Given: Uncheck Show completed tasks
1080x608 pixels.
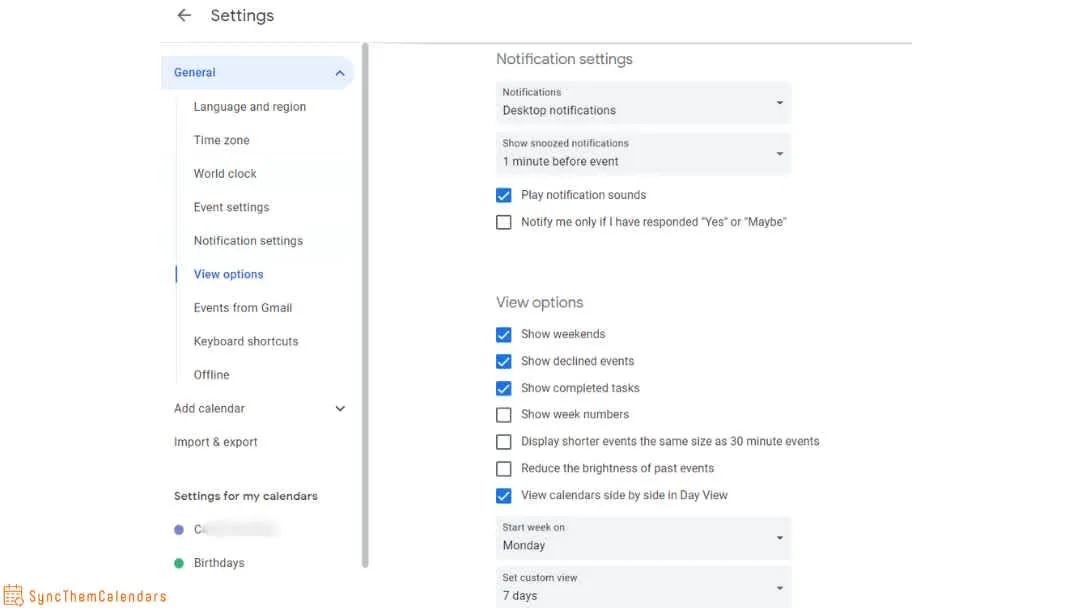Looking at the screenshot, I should pyautogui.click(x=503, y=388).
